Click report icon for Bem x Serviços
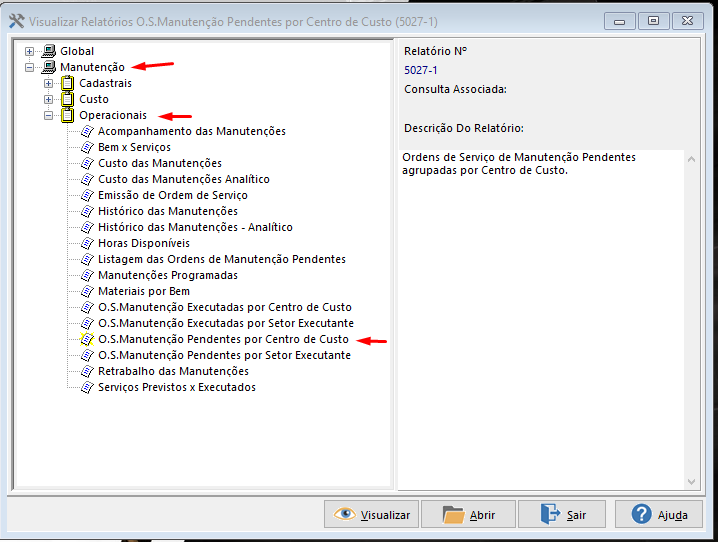The image size is (718, 542). (87, 147)
